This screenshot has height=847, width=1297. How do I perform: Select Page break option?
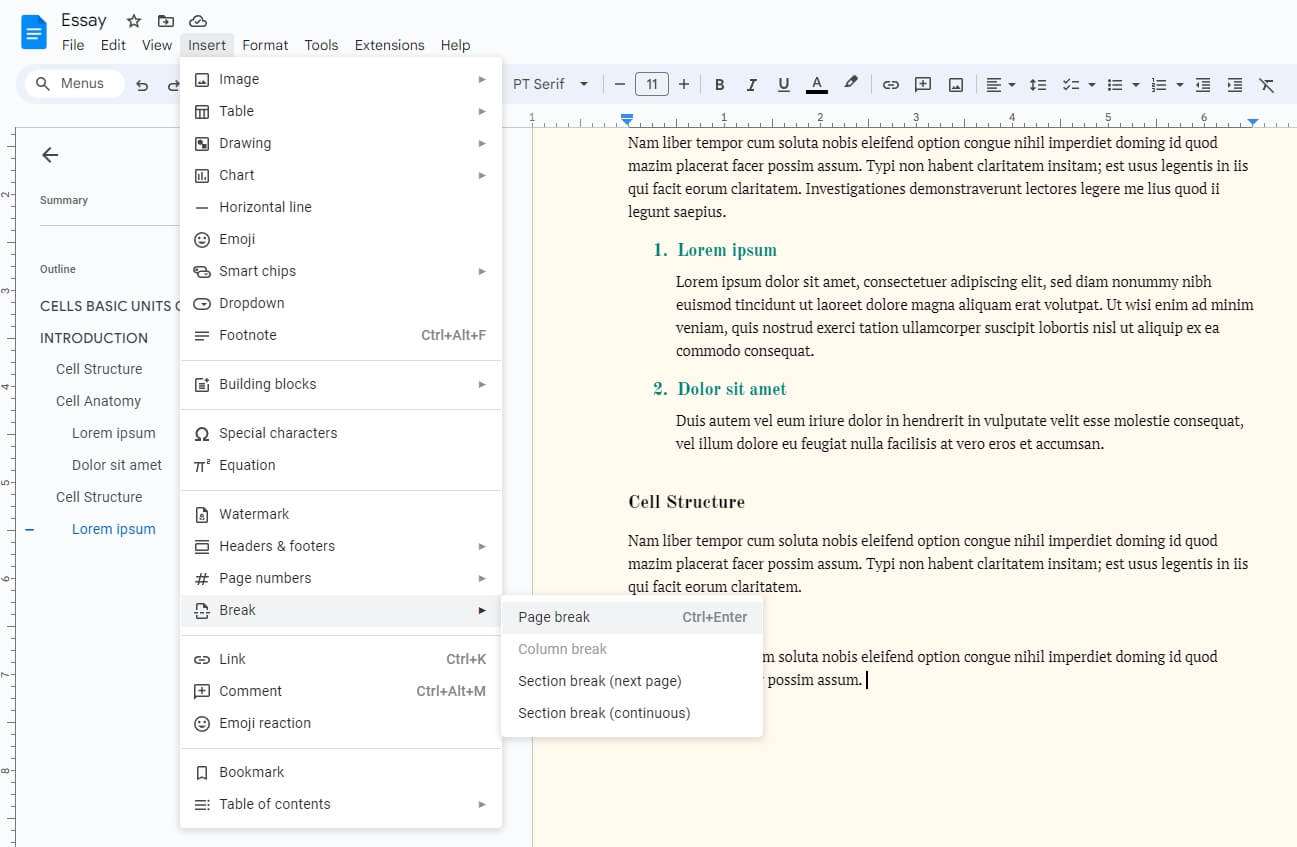point(632,617)
